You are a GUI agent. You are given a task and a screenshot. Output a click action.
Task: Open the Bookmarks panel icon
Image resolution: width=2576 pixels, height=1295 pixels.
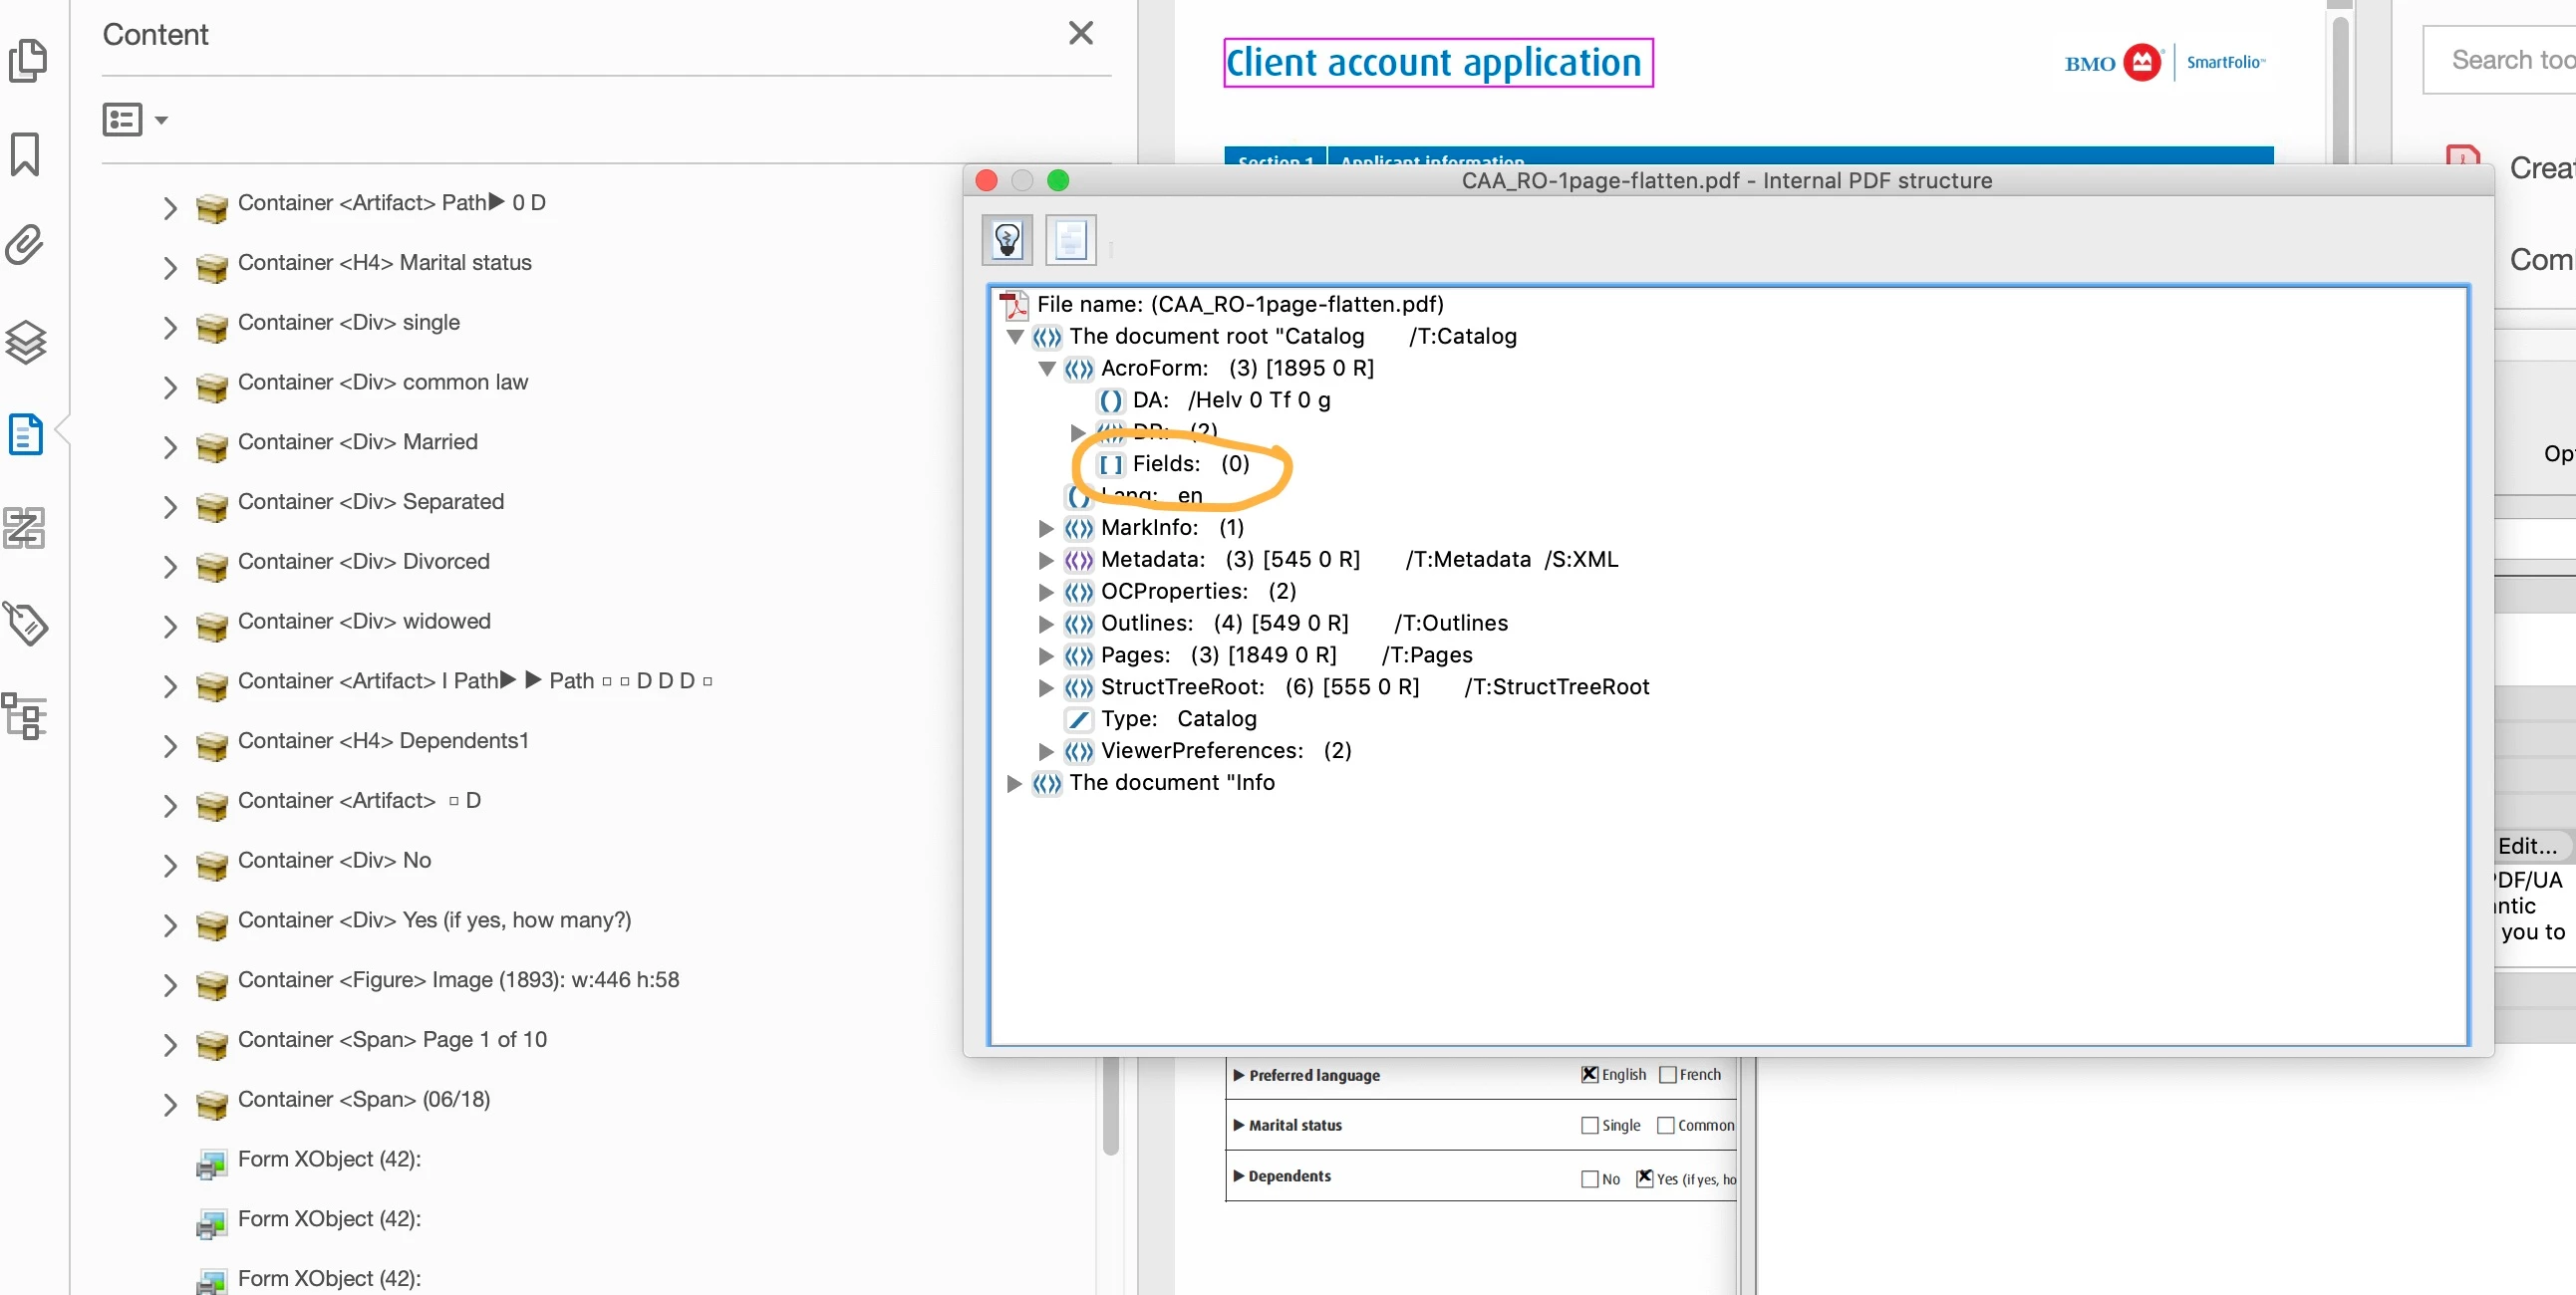click(25, 154)
